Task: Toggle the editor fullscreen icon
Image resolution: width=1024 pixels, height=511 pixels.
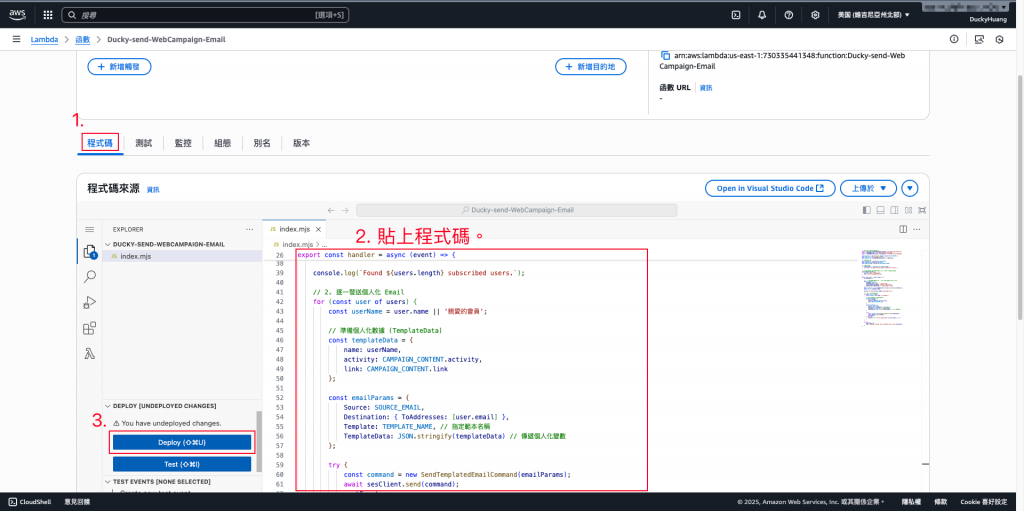Action: pos(921,210)
